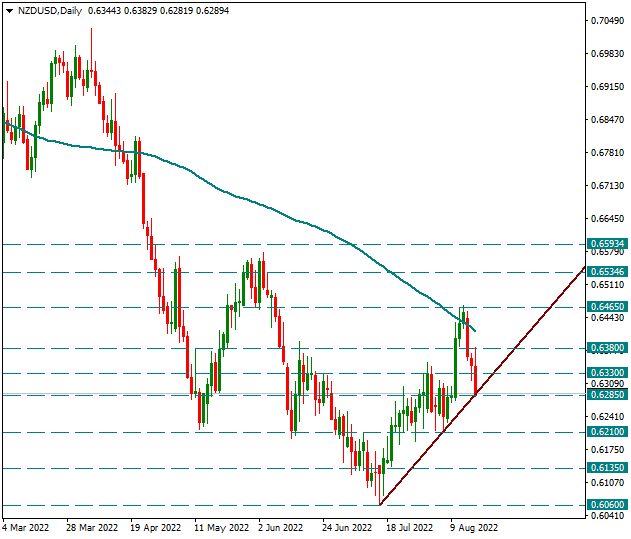Click the 2 Jun 2022 date label
Viewport: 631px width, 539px height.
click(x=280, y=527)
